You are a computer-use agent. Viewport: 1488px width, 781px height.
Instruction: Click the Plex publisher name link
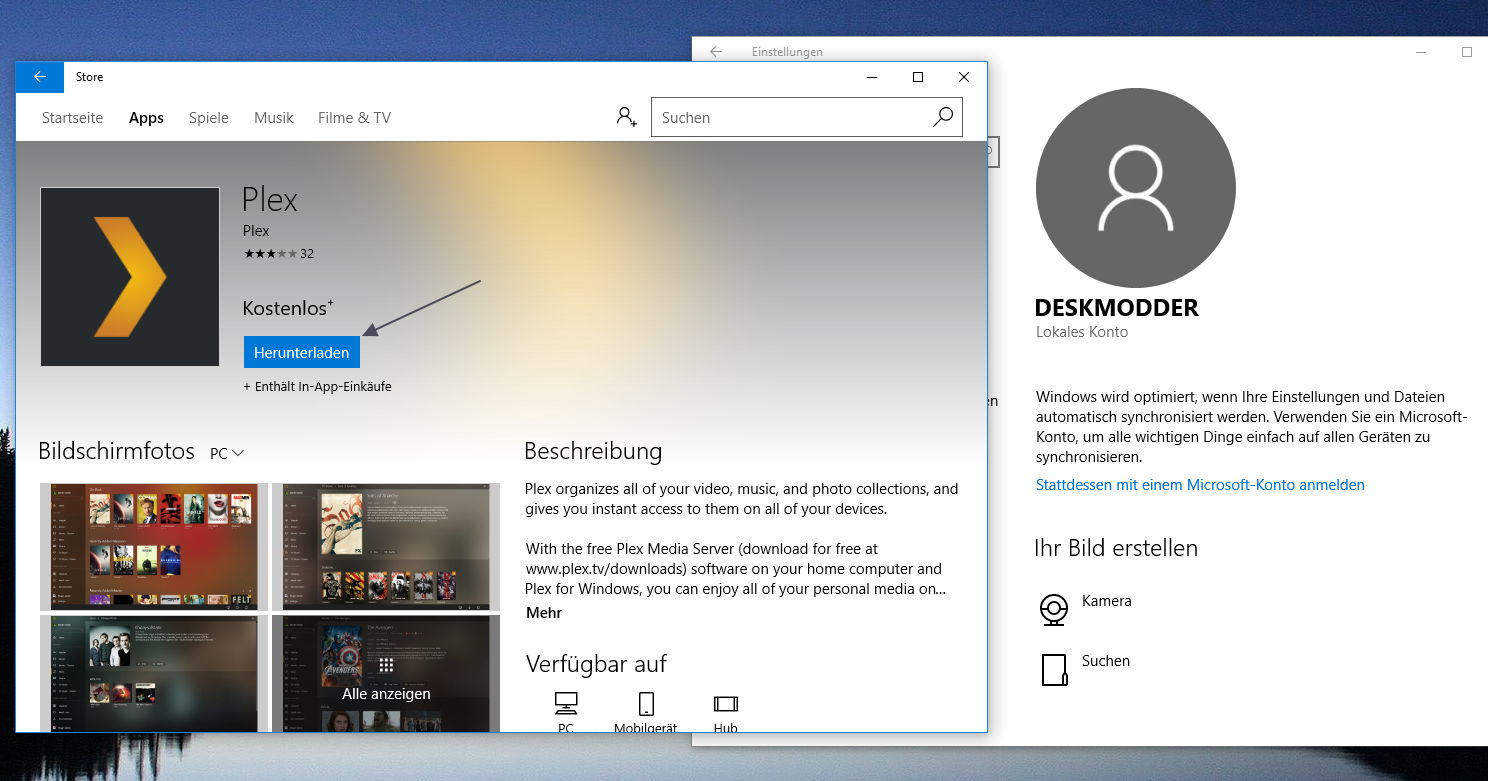[x=256, y=231]
